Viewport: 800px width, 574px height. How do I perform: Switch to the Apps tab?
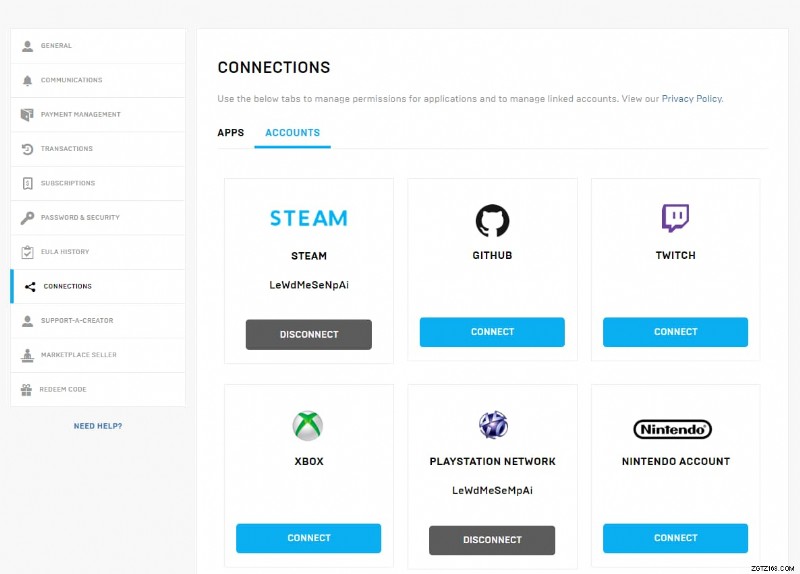tap(230, 133)
